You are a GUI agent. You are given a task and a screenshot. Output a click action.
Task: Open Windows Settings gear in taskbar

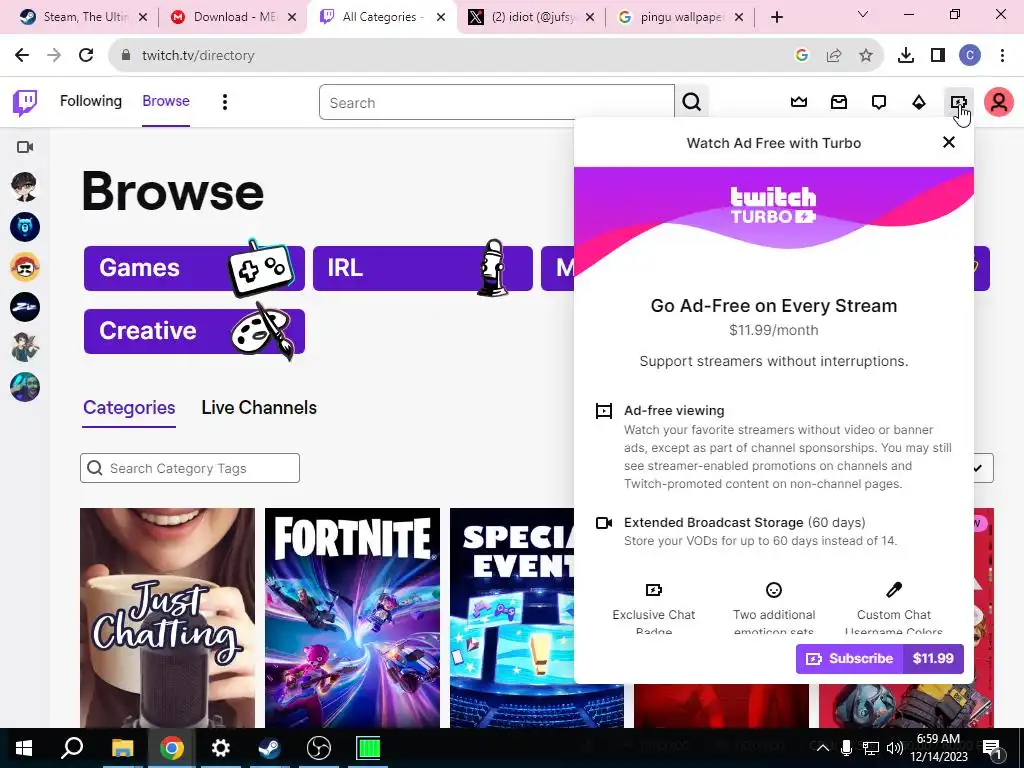(x=221, y=748)
